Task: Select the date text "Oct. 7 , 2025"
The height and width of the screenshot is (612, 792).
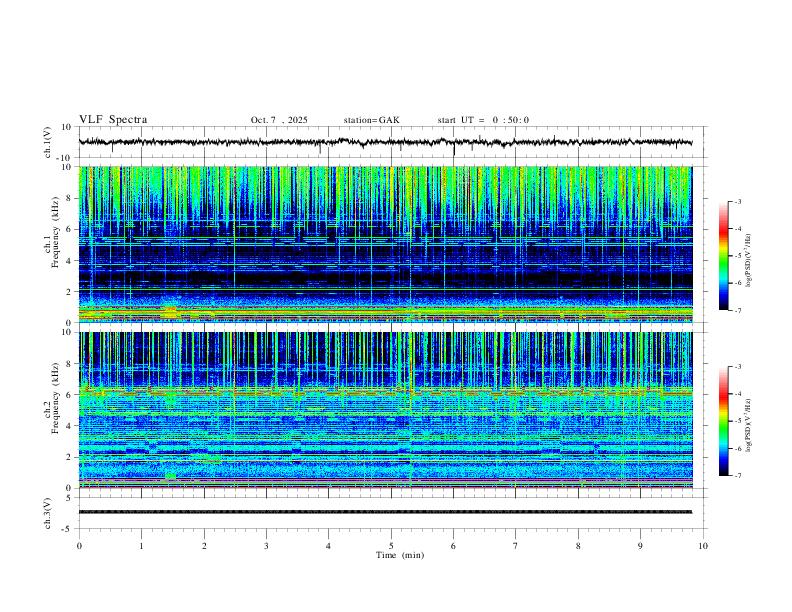Action: pyautogui.click(x=279, y=120)
